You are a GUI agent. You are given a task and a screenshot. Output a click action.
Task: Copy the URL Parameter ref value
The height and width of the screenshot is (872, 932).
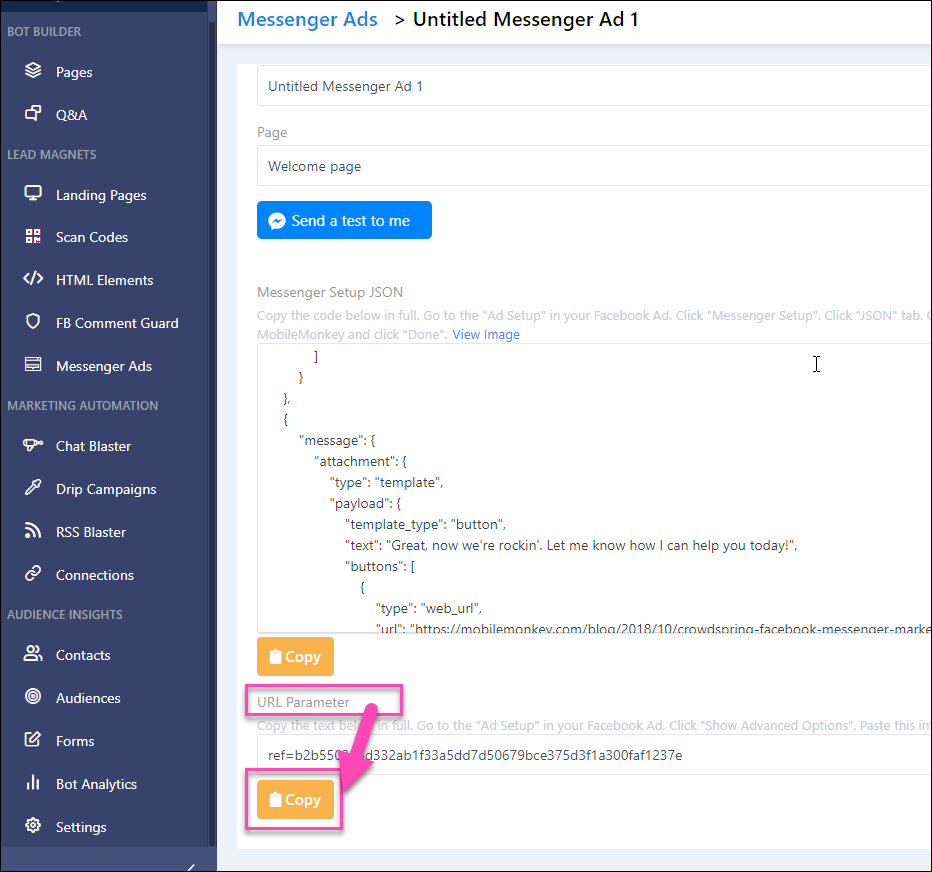coord(295,799)
